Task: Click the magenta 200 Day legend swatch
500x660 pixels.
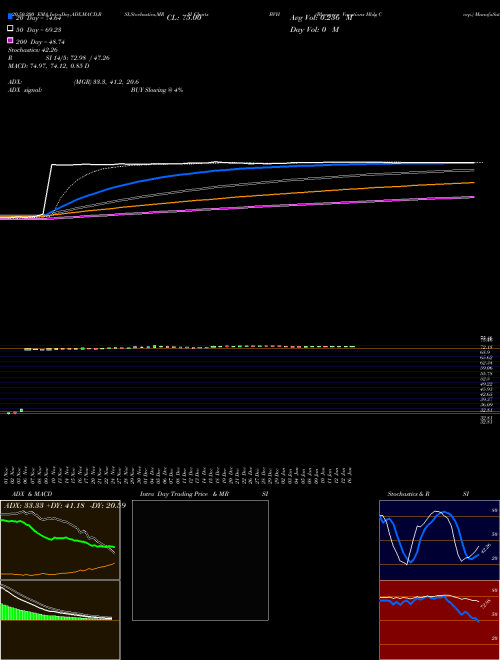Action: tap(10, 40)
